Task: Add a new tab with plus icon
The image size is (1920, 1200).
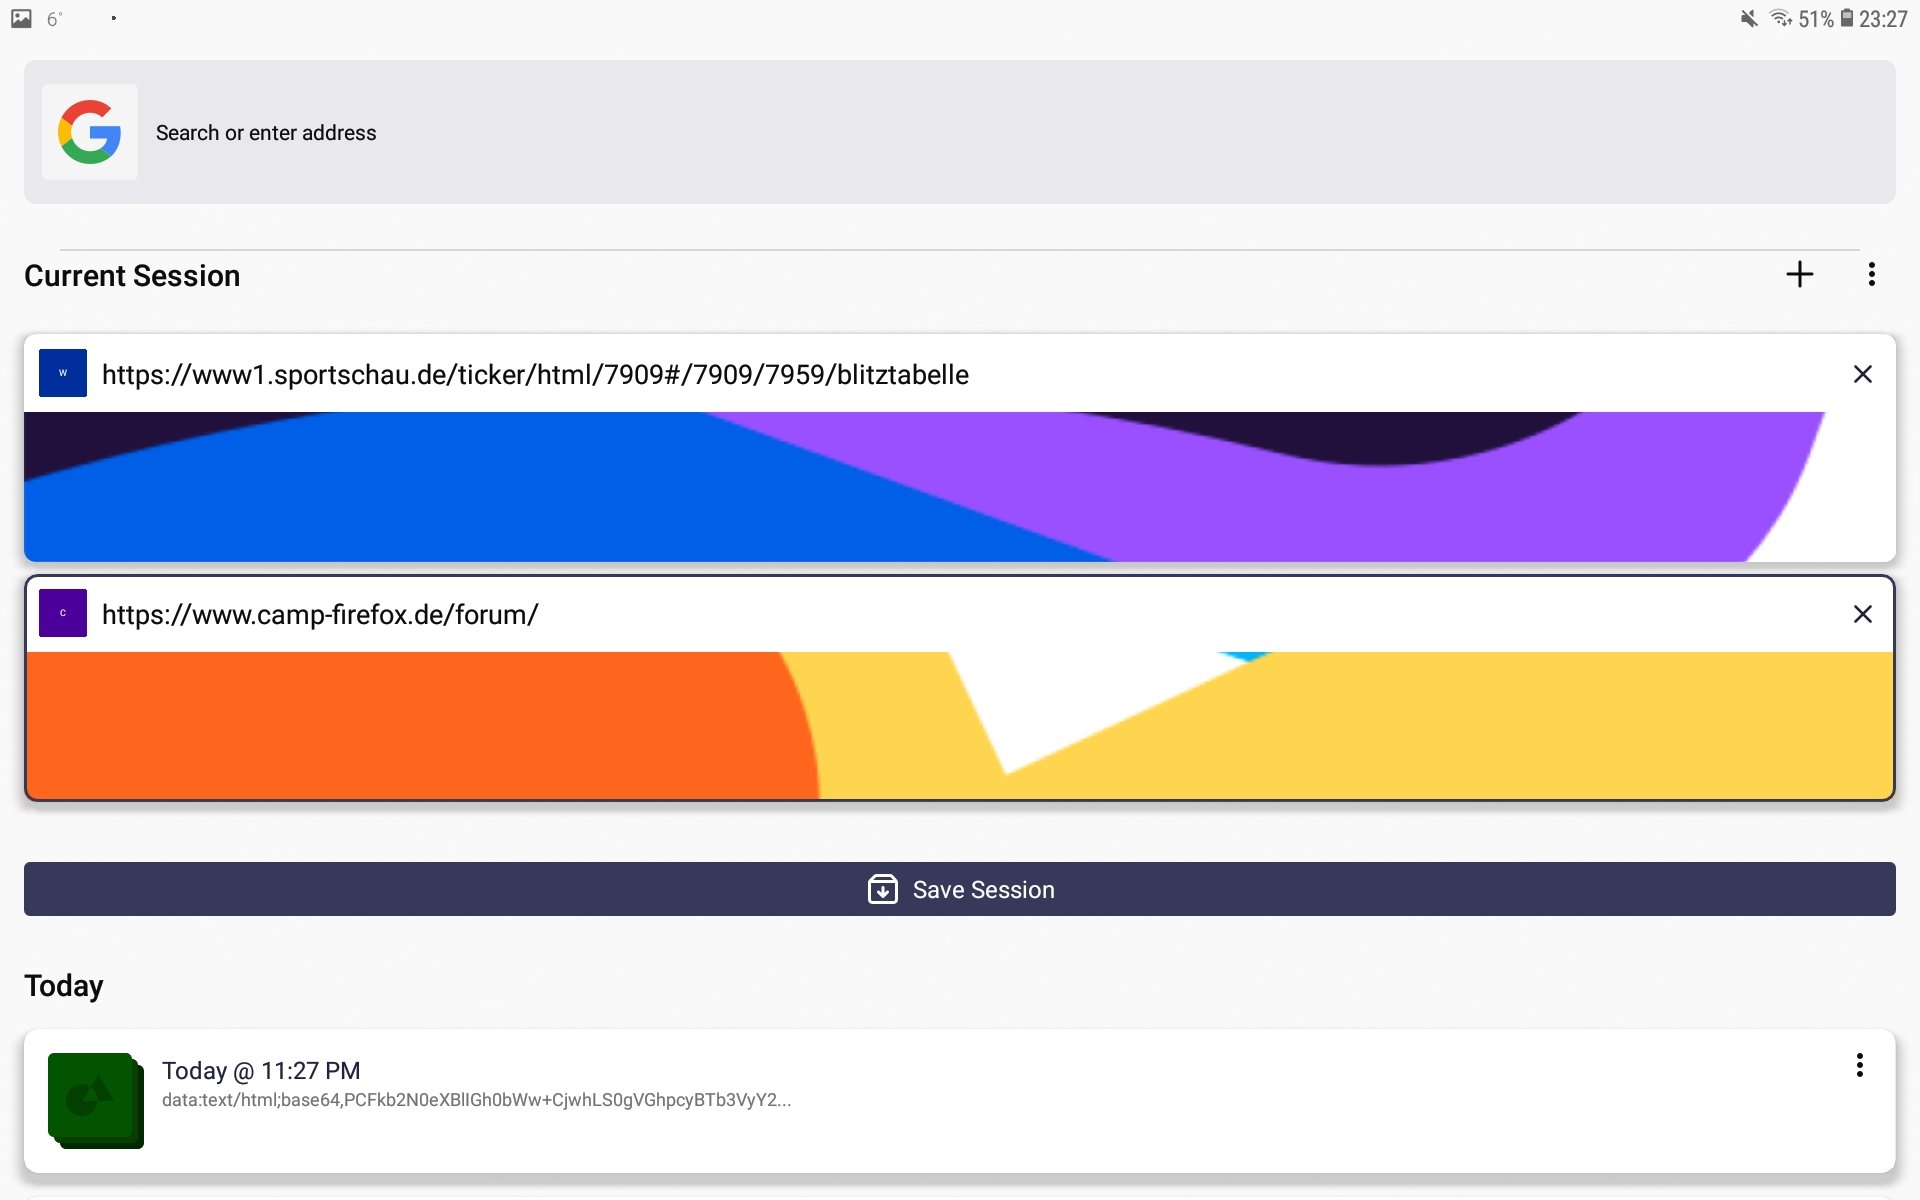Action: point(1799,275)
